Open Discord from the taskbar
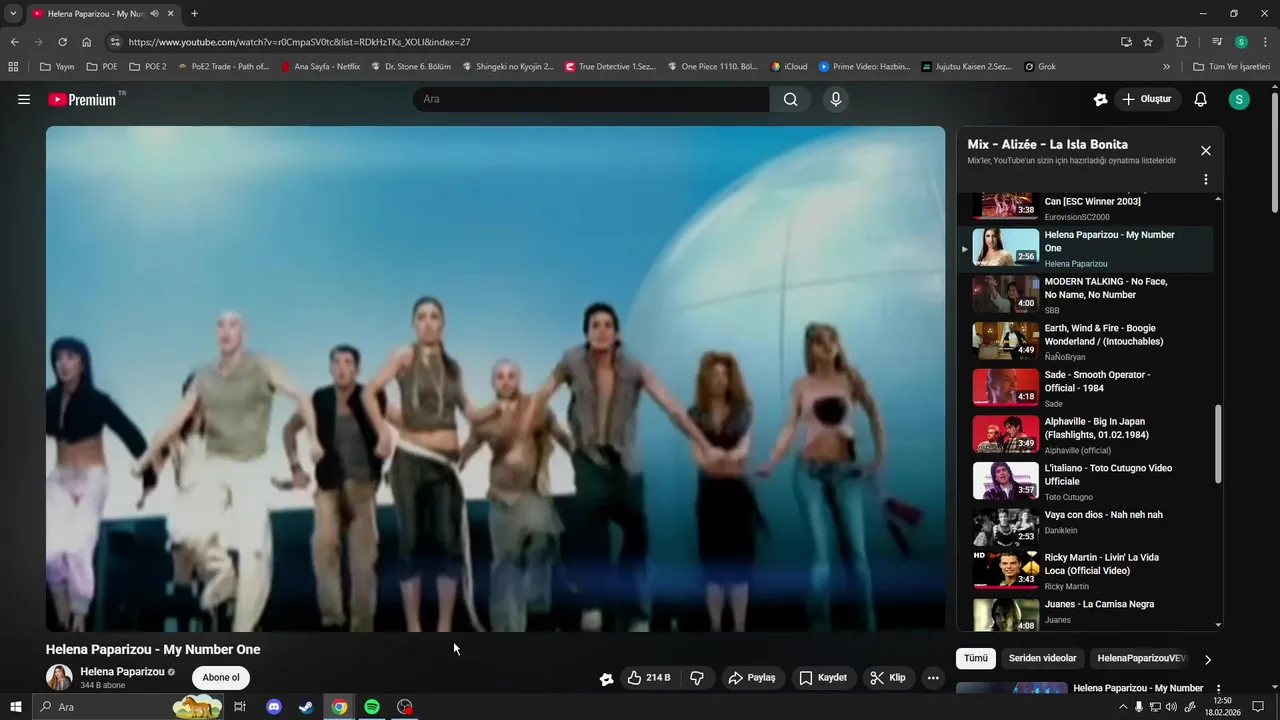 coord(274,707)
